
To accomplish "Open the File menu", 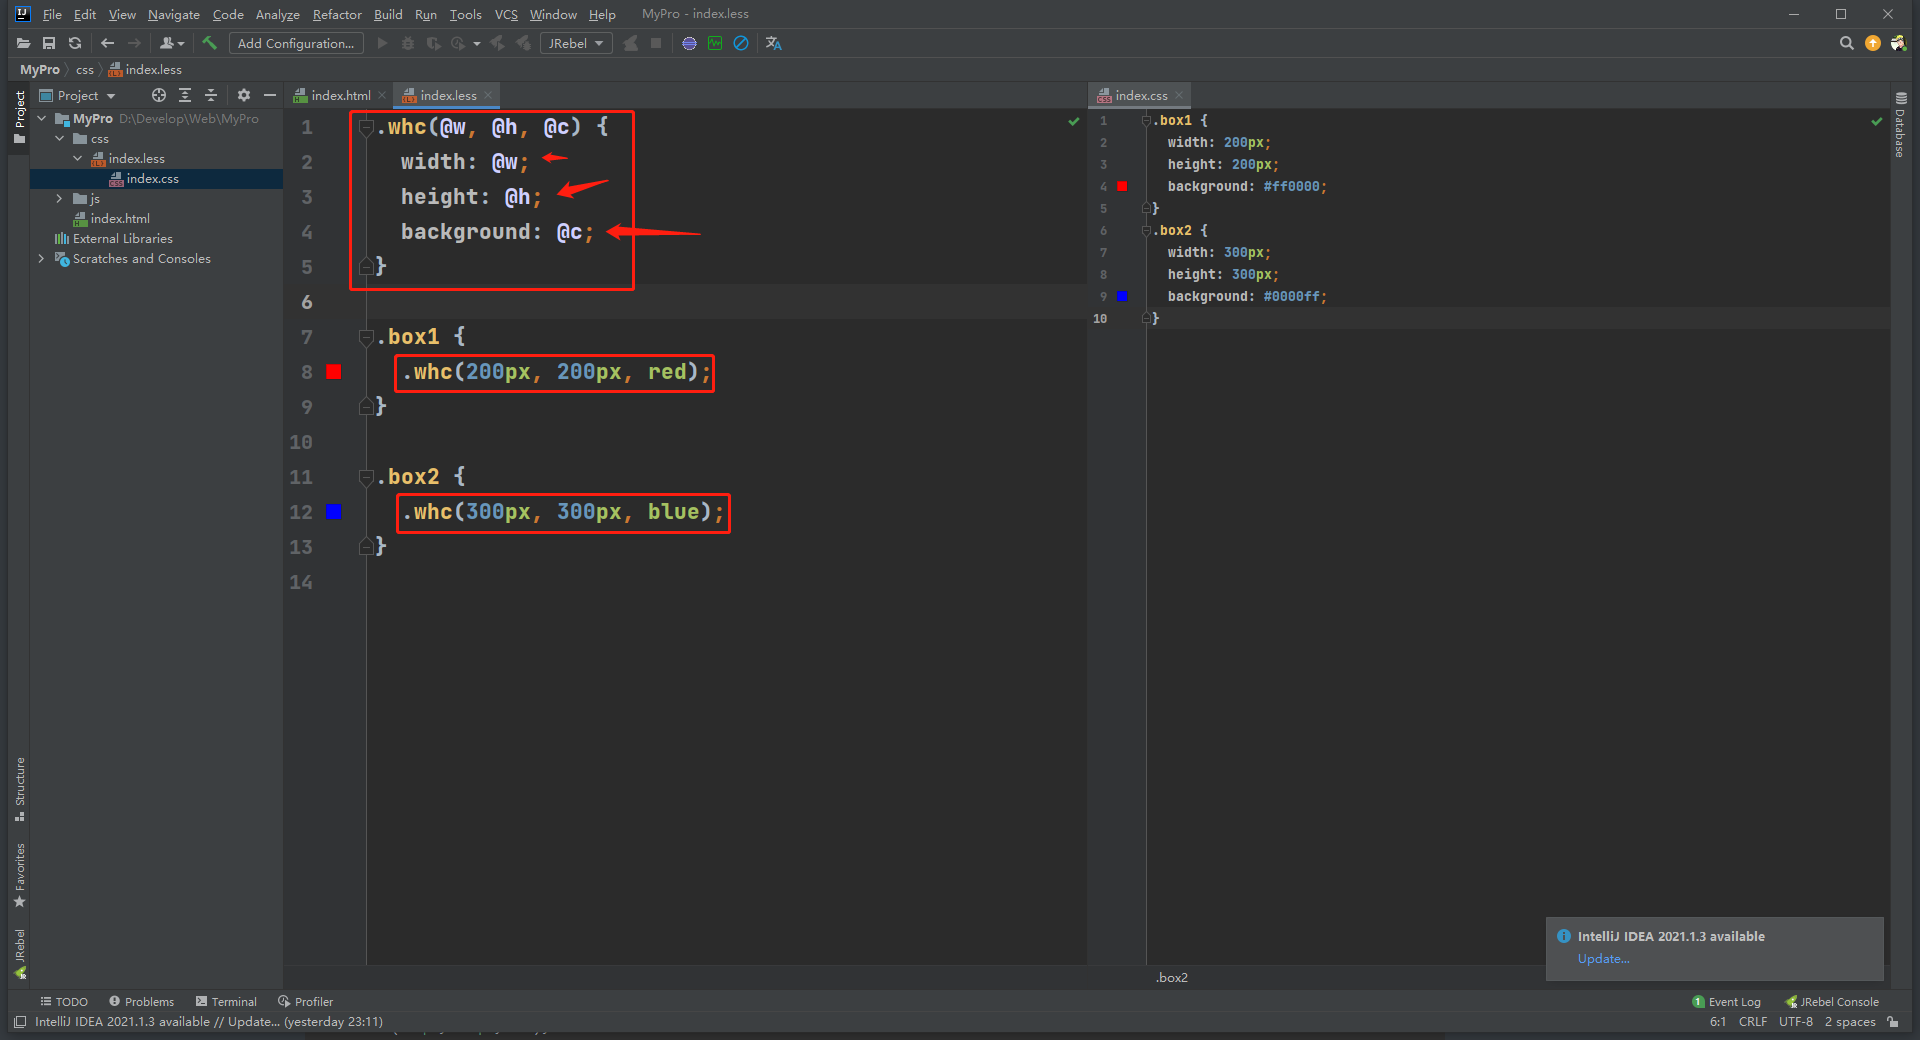I will pyautogui.click(x=52, y=14).
